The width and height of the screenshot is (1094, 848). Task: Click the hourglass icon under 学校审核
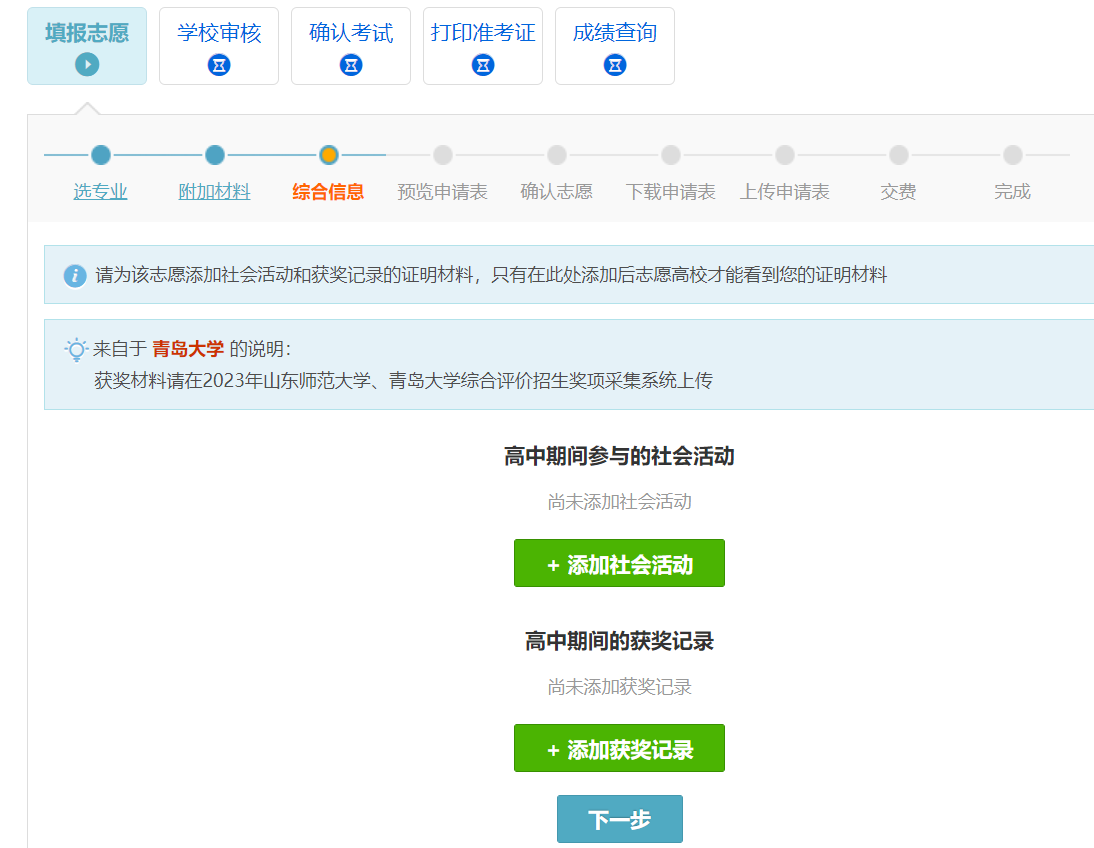(219, 65)
